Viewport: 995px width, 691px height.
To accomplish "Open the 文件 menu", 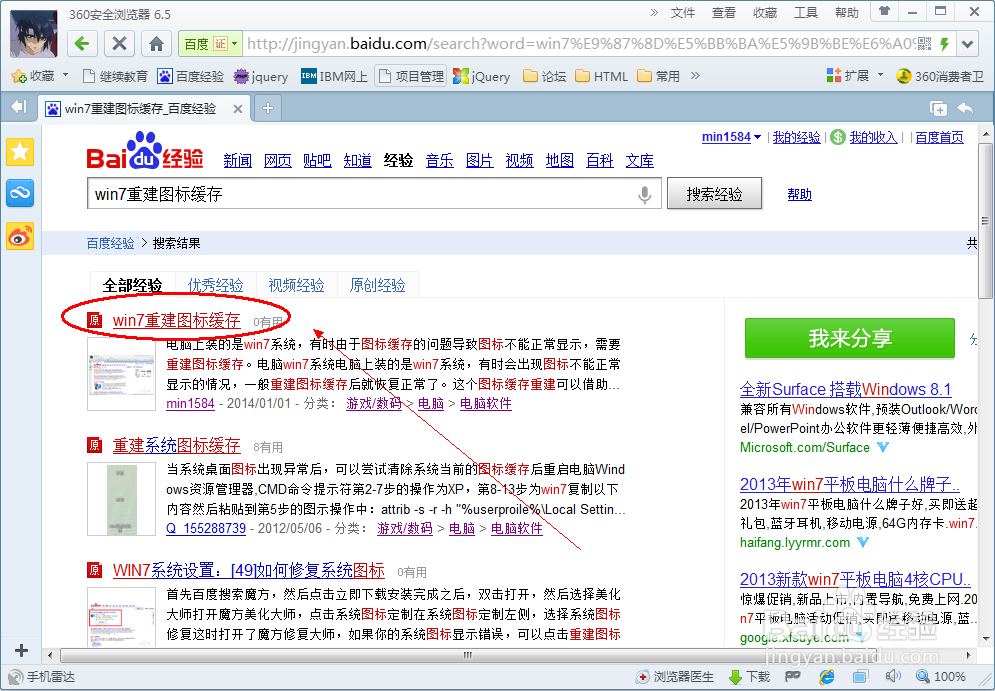I will [x=683, y=13].
